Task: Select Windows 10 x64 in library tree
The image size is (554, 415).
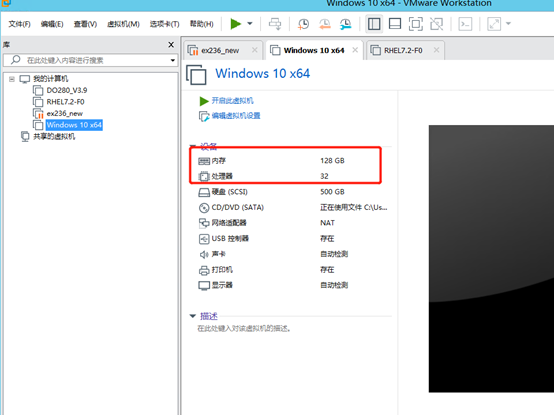Action: (x=74, y=125)
